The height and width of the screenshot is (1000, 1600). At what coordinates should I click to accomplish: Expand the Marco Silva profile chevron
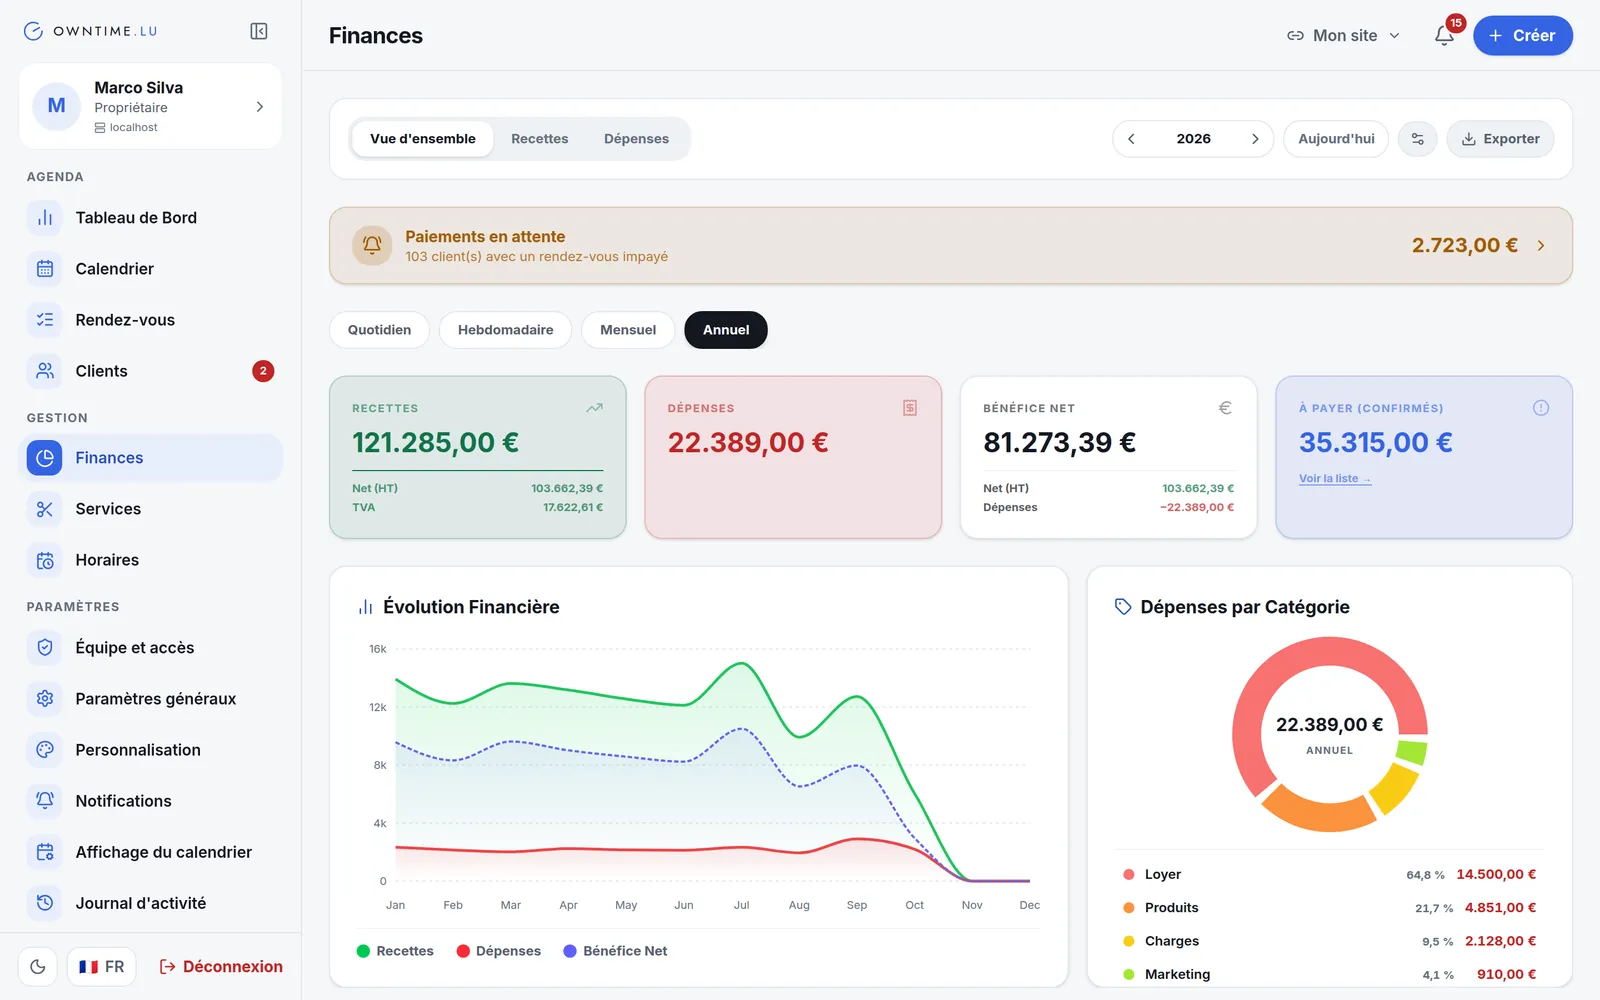click(x=260, y=107)
